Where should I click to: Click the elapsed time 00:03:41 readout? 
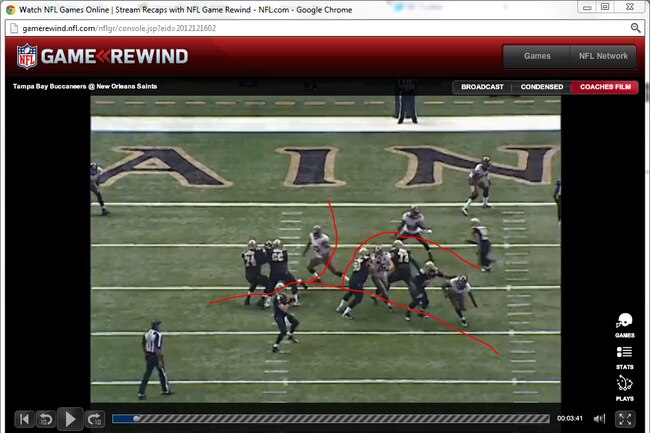coord(570,418)
